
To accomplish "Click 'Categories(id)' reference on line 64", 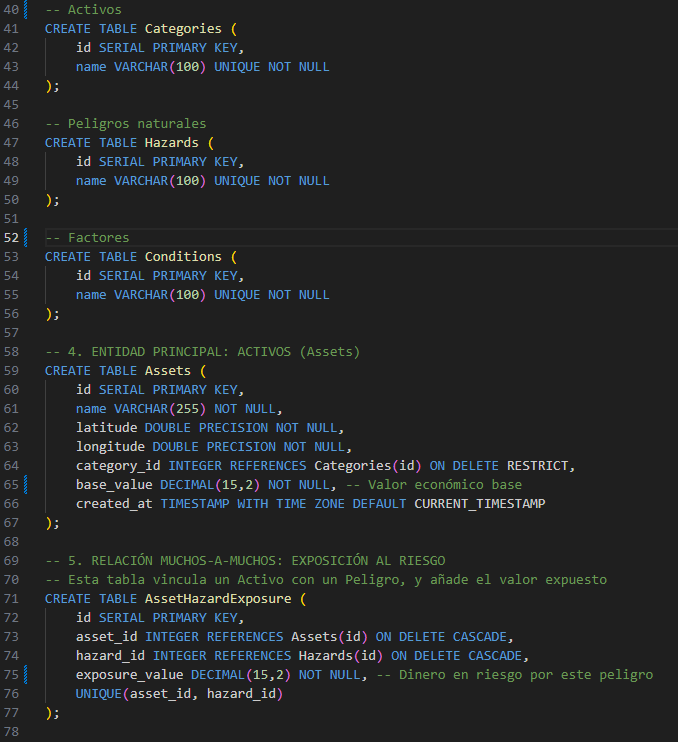I will point(368,466).
